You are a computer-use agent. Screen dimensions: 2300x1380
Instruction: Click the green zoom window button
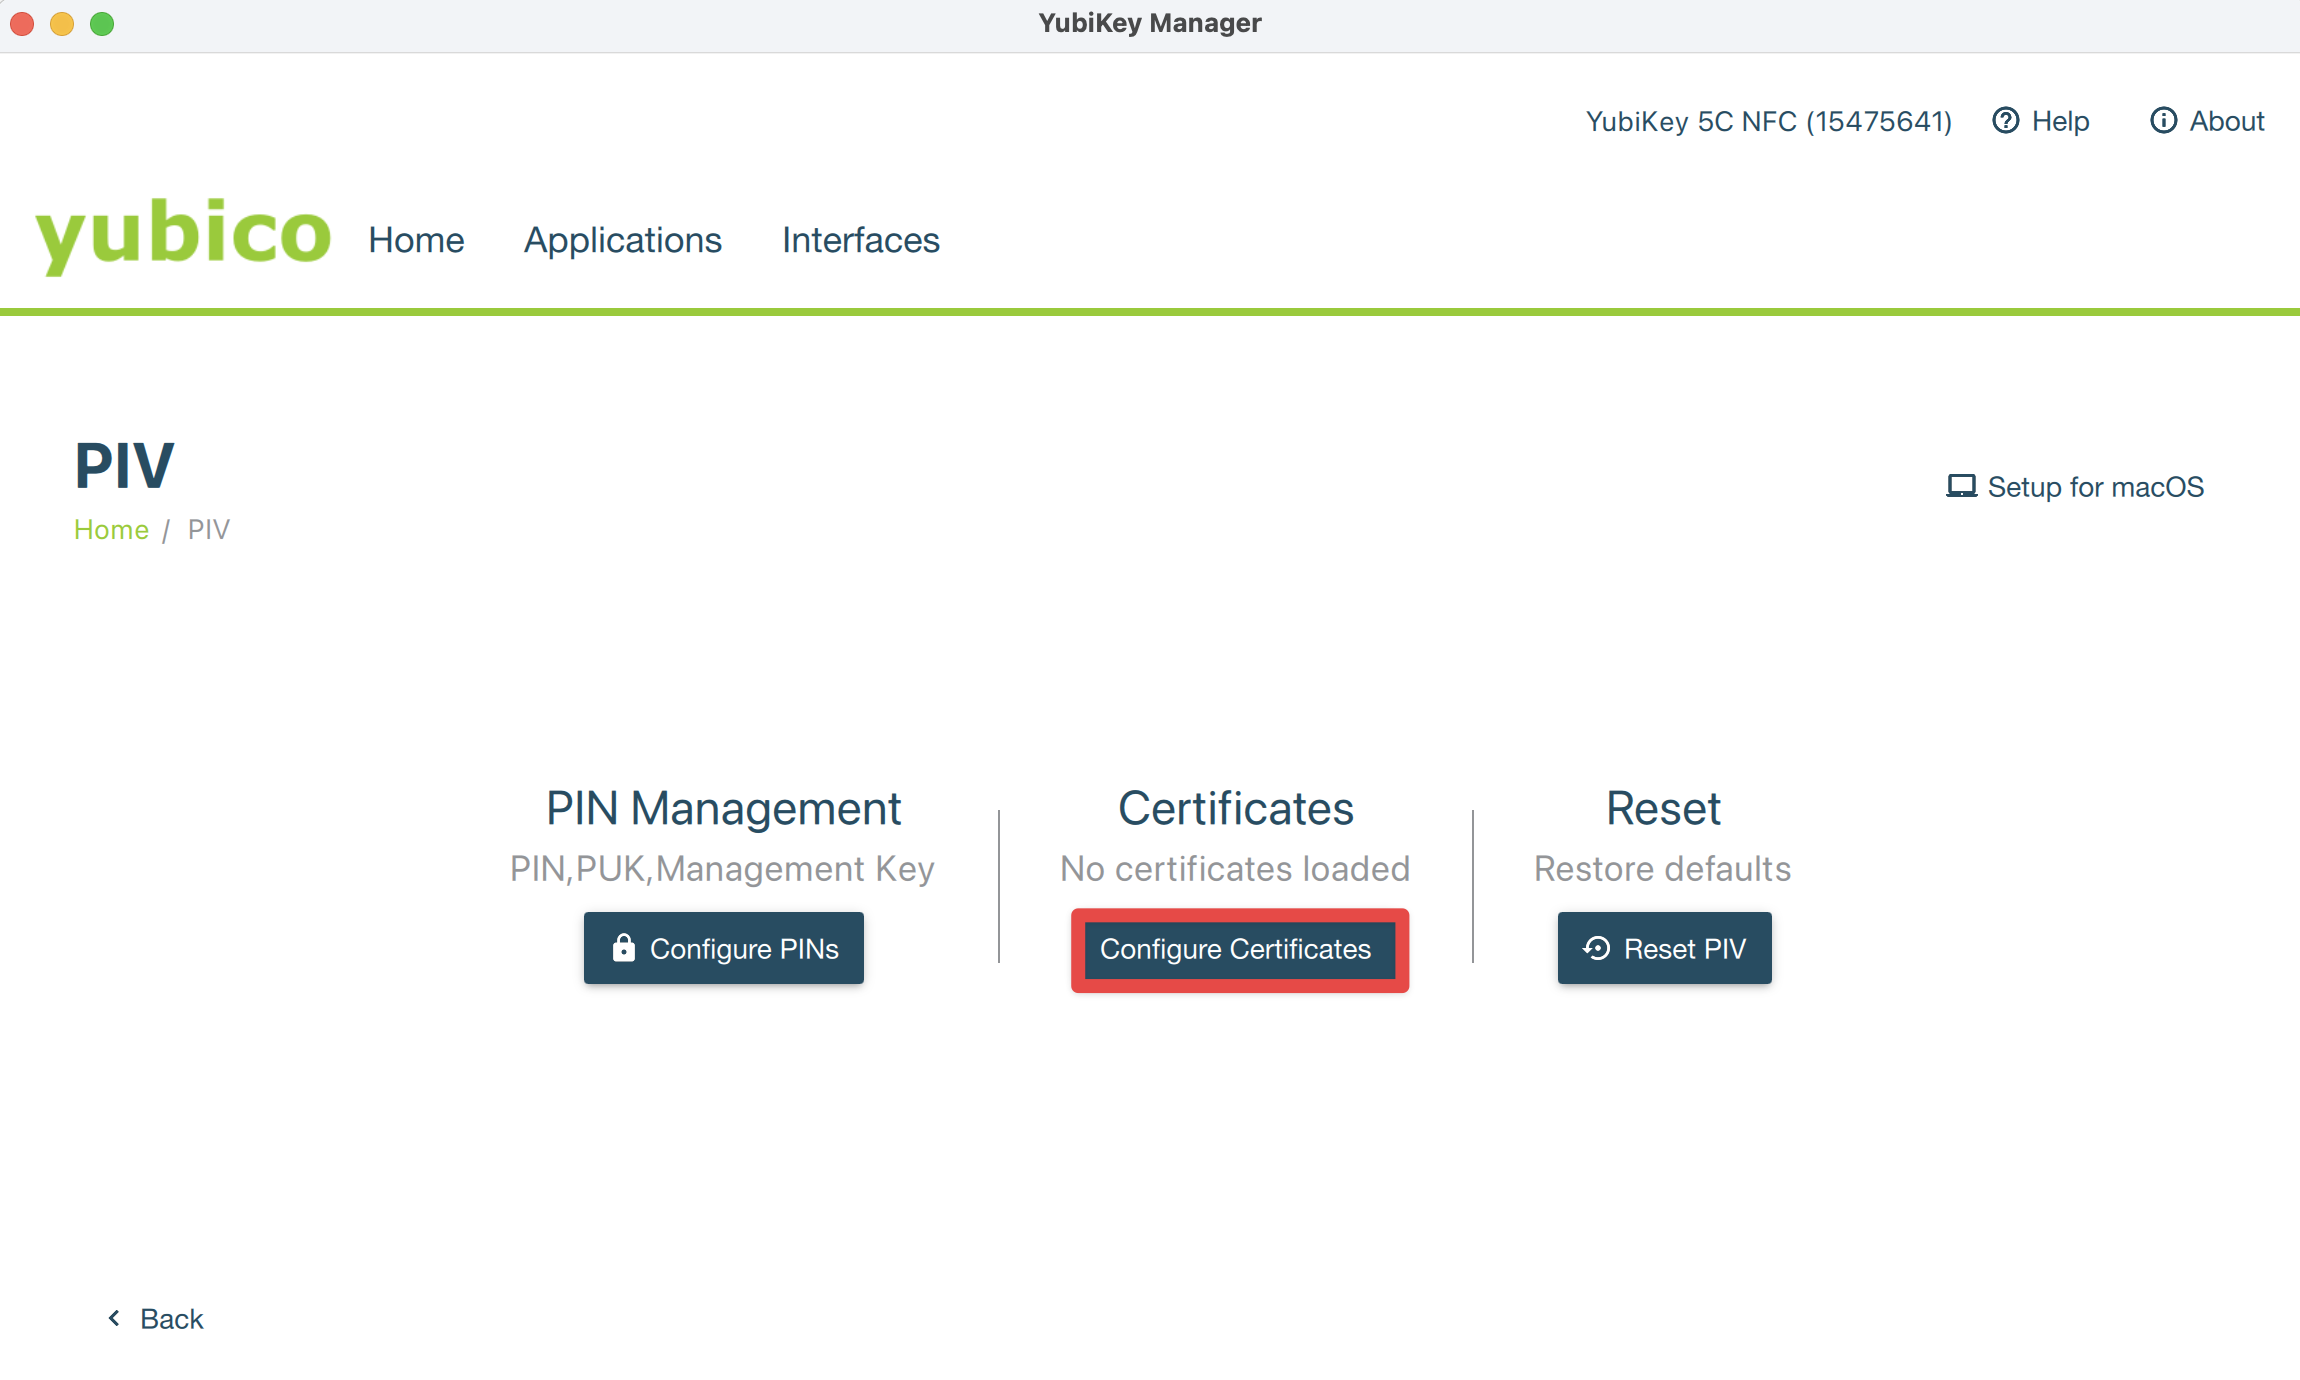pyautogui.click(x=102, y=23)
